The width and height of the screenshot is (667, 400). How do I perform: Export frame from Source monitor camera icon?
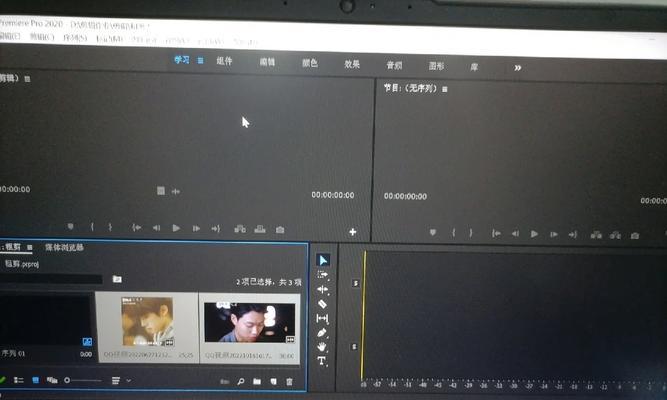click(280, 230)
